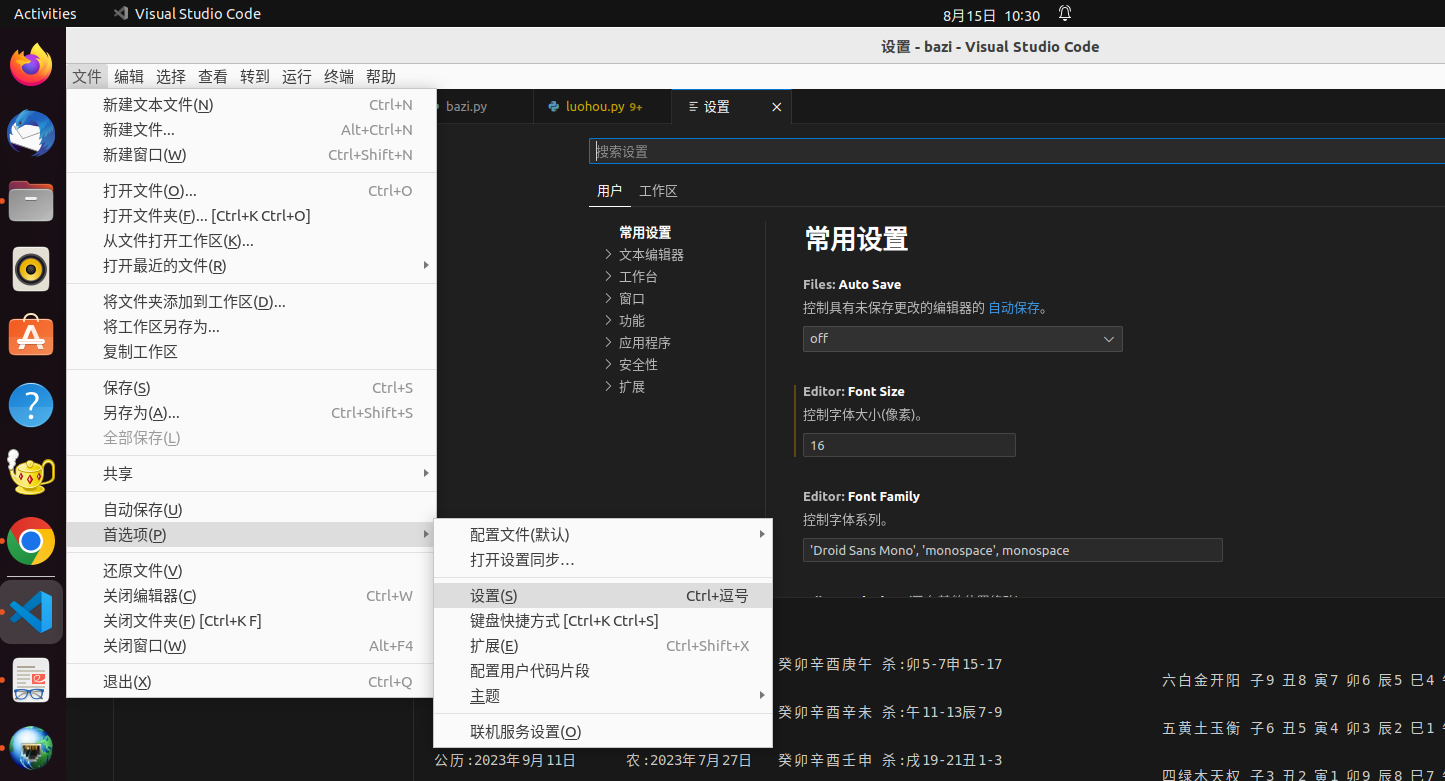Expand the 工作台 settings category

coord(608,276)
